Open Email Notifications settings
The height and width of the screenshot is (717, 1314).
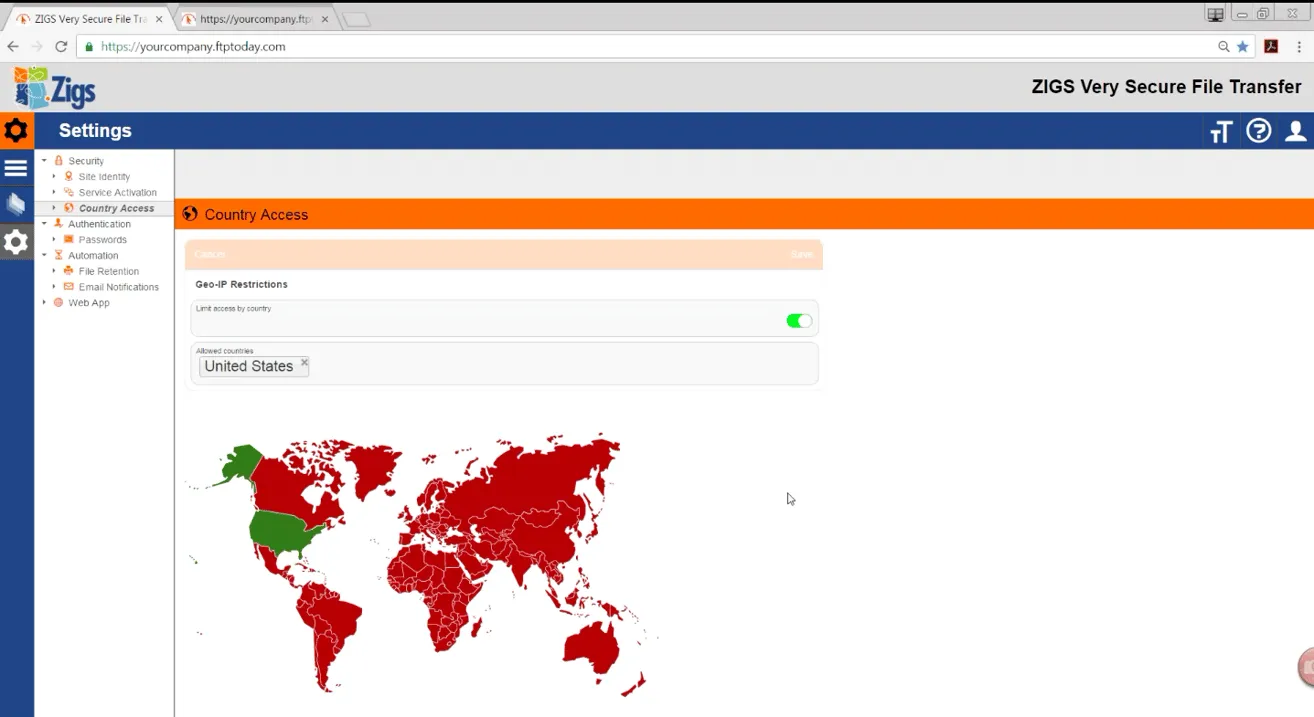[x=118, y=287]
